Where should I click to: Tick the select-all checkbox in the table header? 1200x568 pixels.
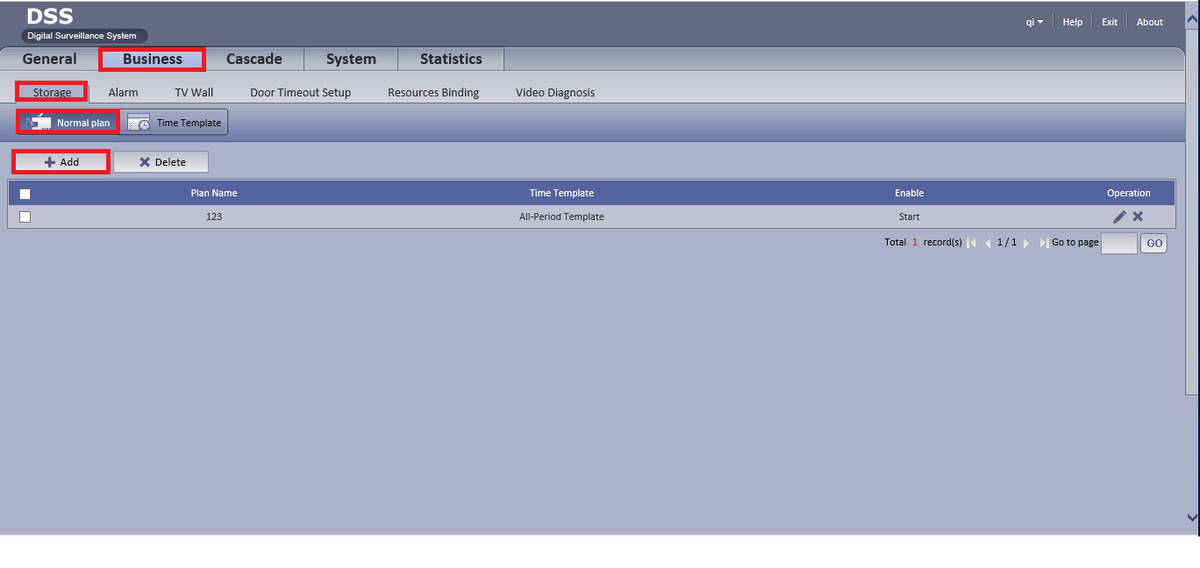point(25,194)
